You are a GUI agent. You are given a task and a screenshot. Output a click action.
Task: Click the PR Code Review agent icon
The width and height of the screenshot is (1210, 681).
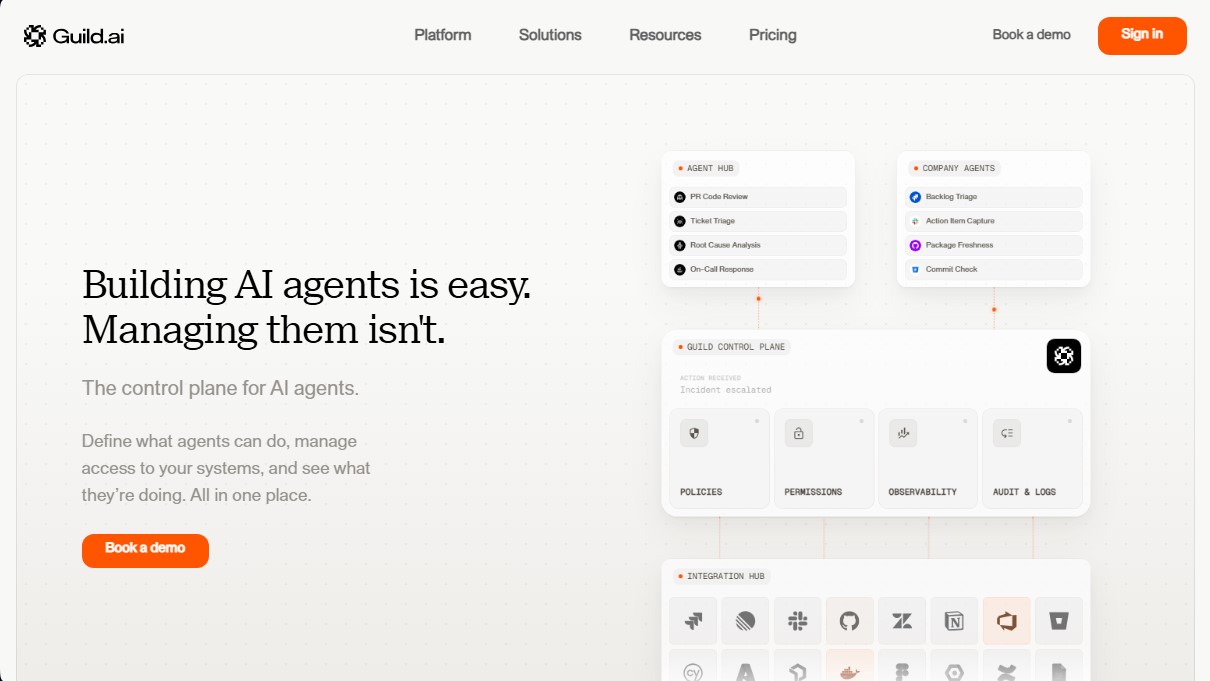click(680, 197)
